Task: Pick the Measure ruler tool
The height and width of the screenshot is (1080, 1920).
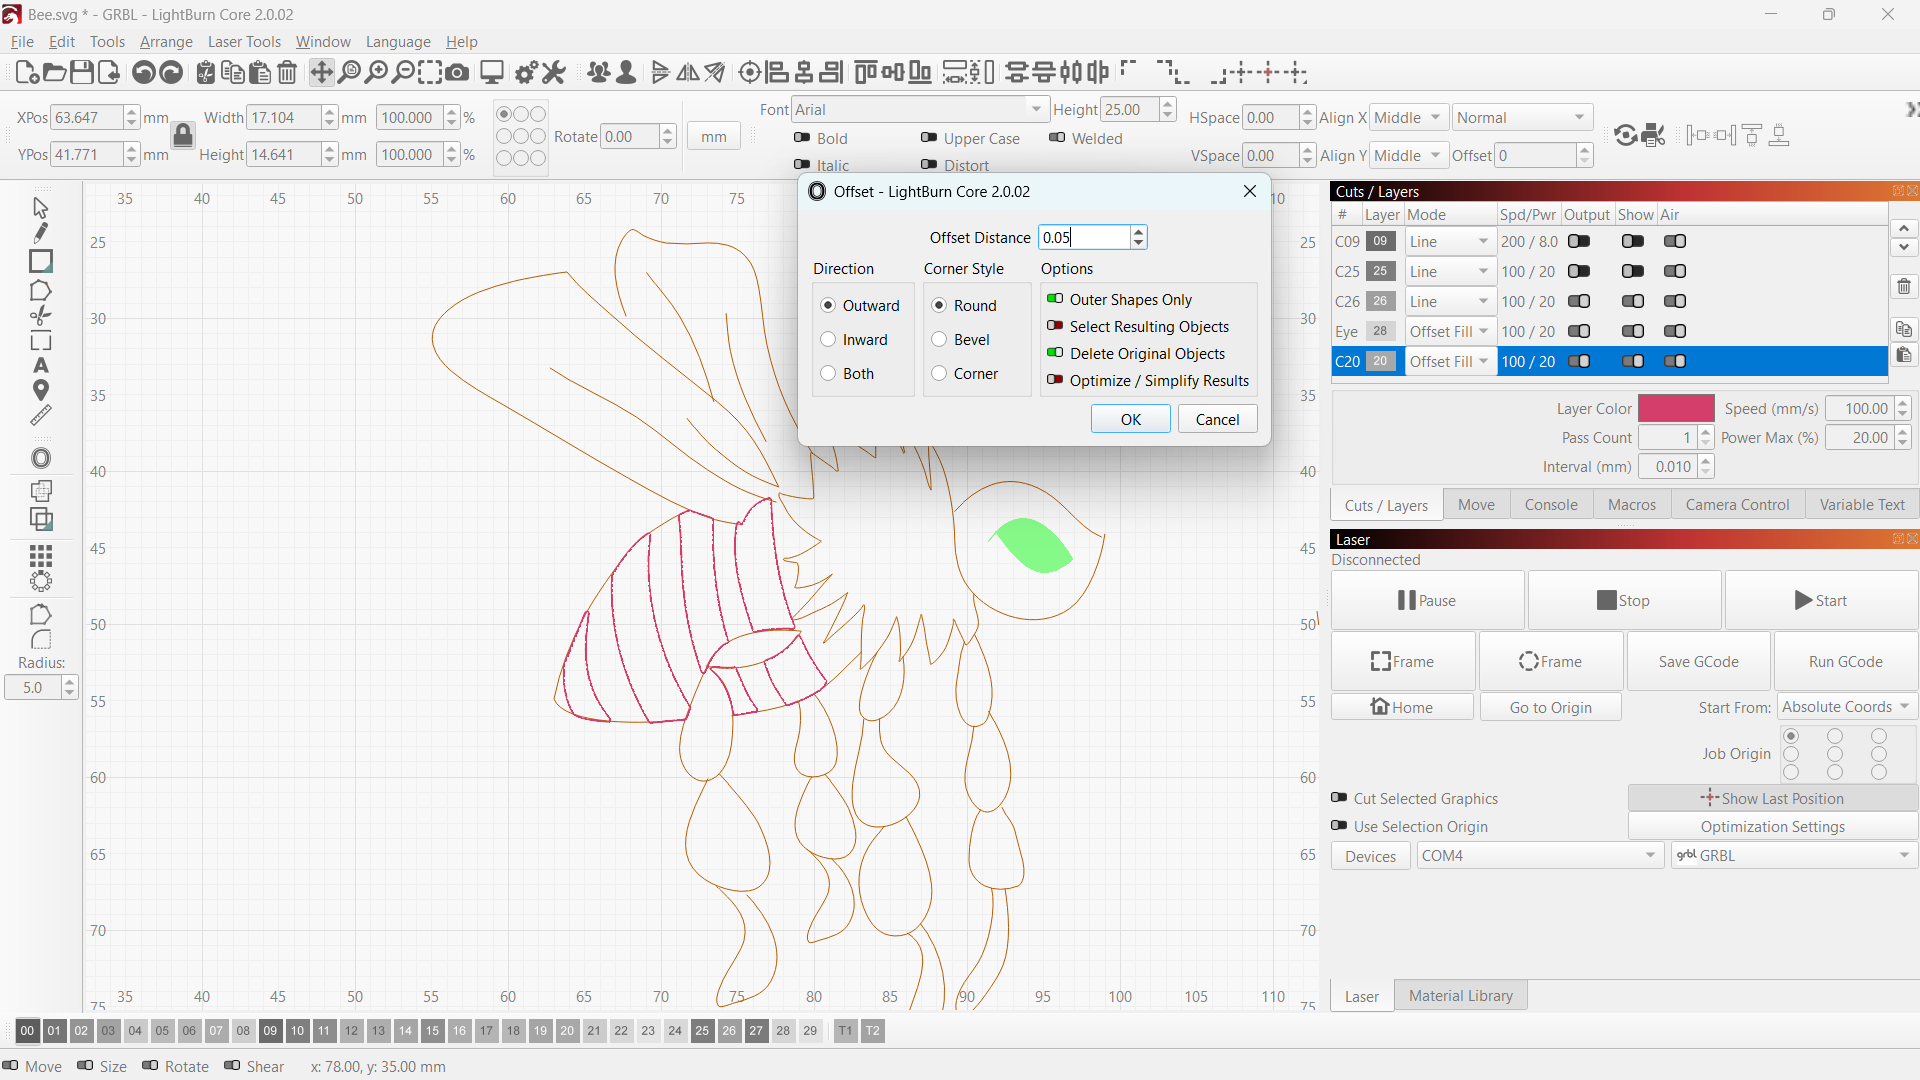Action: pos(40,416)
